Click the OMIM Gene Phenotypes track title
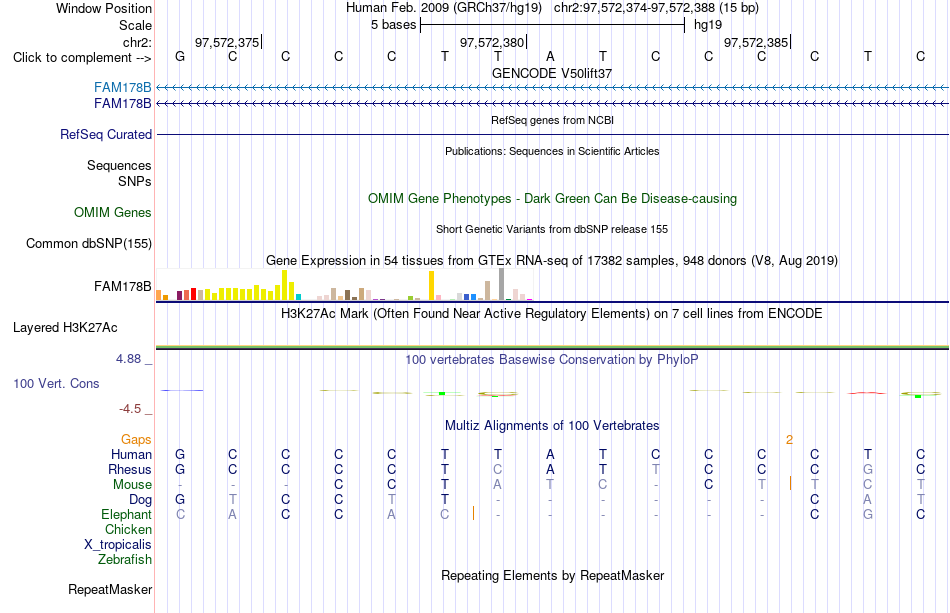This screenshot has width=950, height=613. 552,199
